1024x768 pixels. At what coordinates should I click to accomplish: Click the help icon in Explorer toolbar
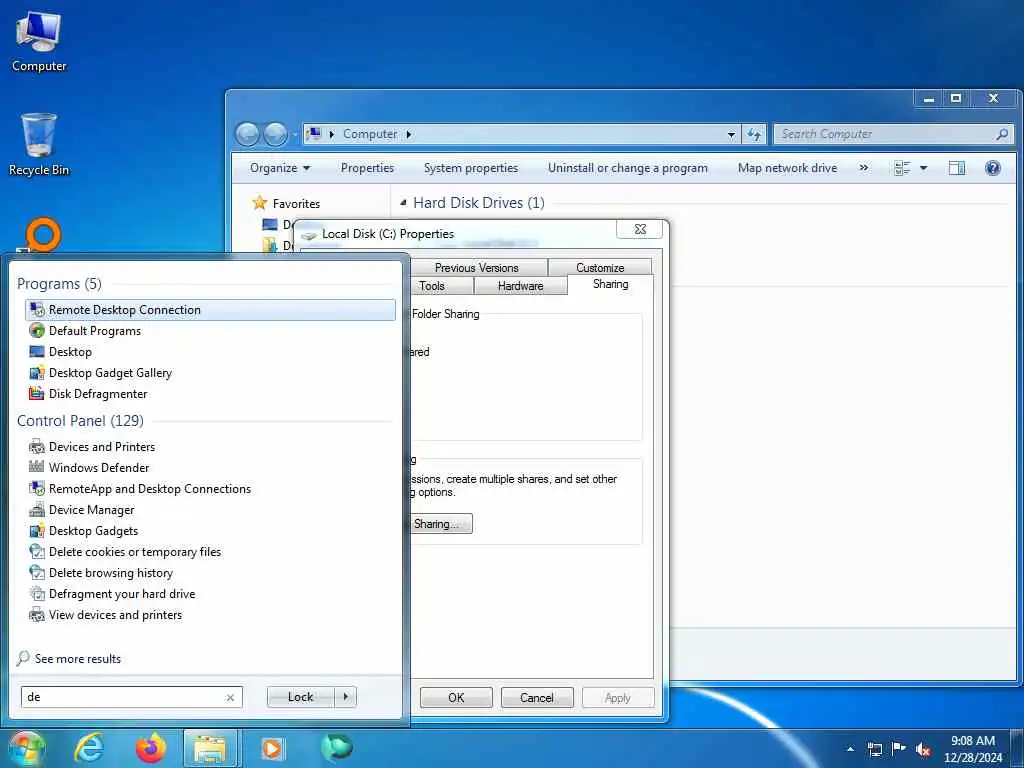pos(993,168)
